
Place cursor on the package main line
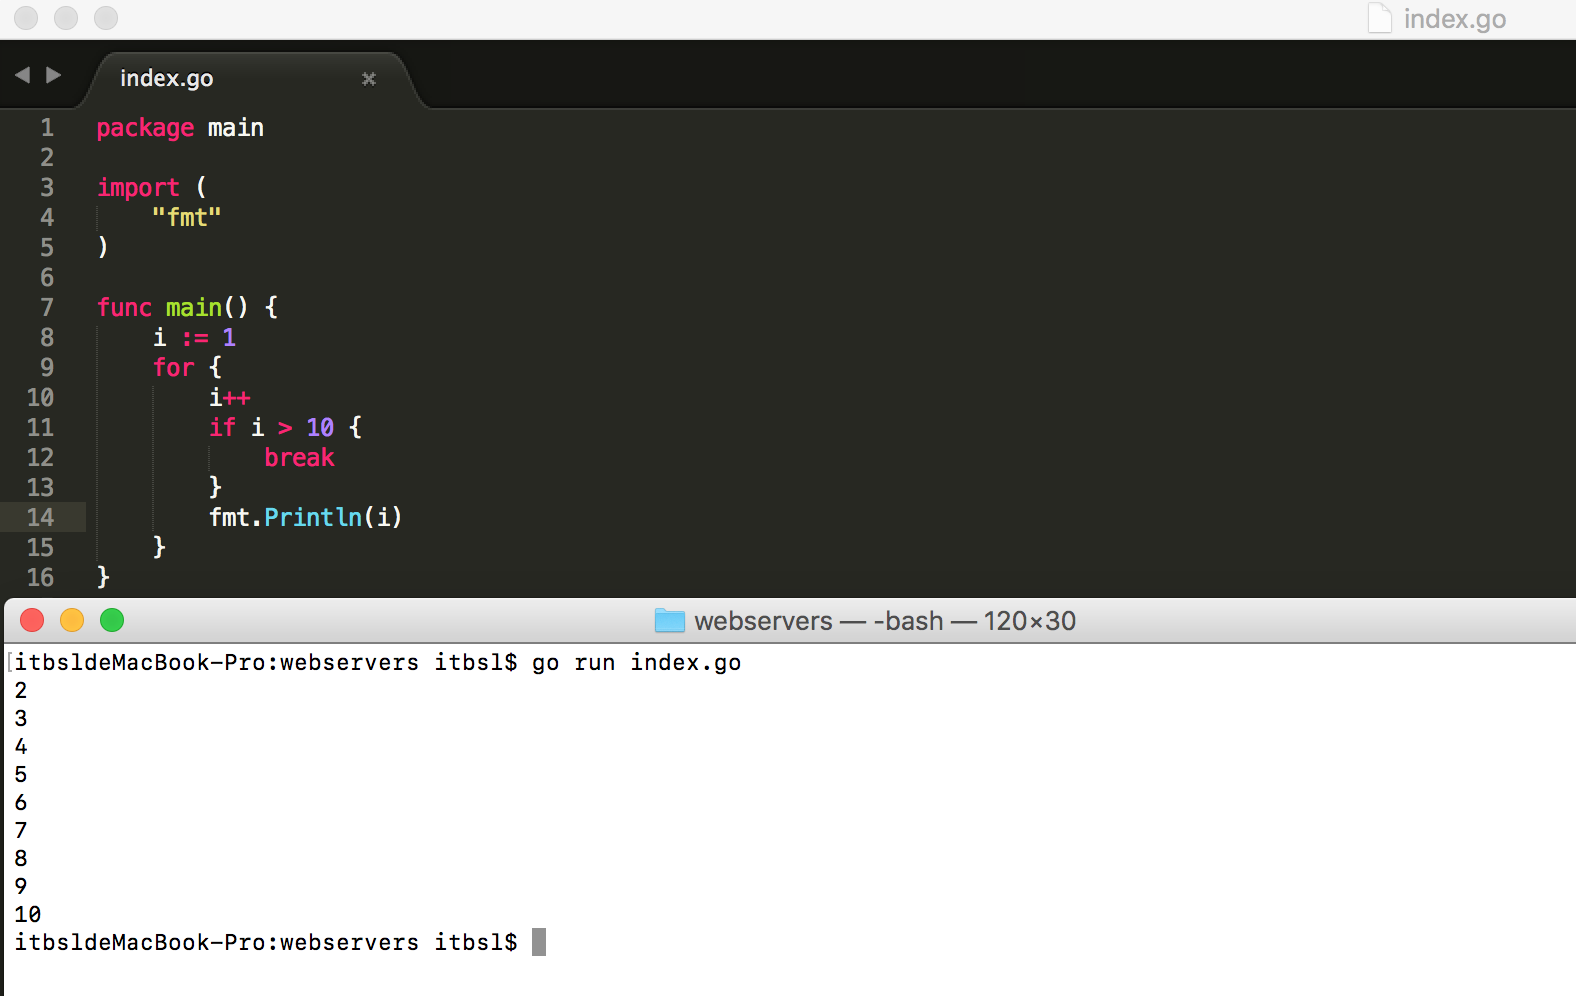[x=180, y=128]
